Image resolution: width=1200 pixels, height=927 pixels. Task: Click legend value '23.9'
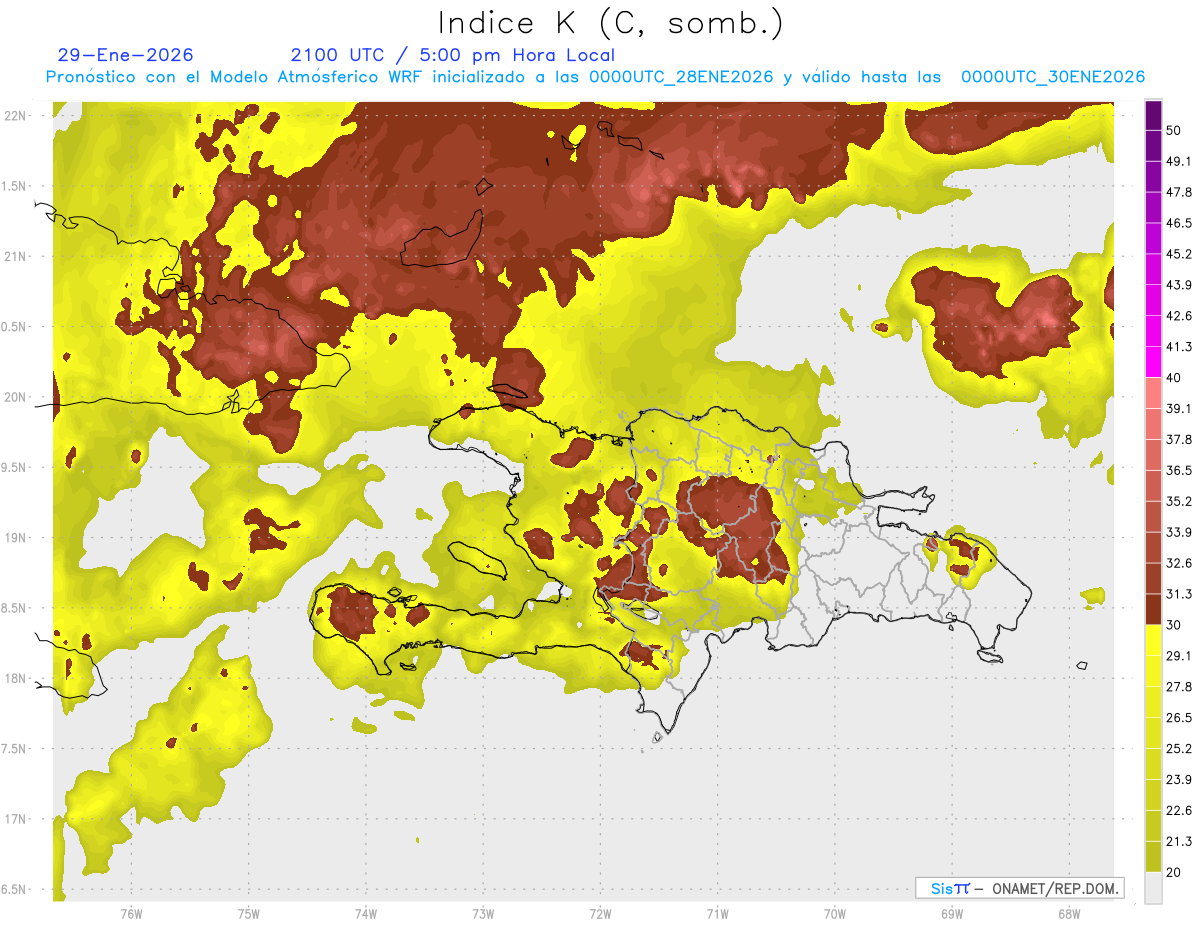[1179, 780]
